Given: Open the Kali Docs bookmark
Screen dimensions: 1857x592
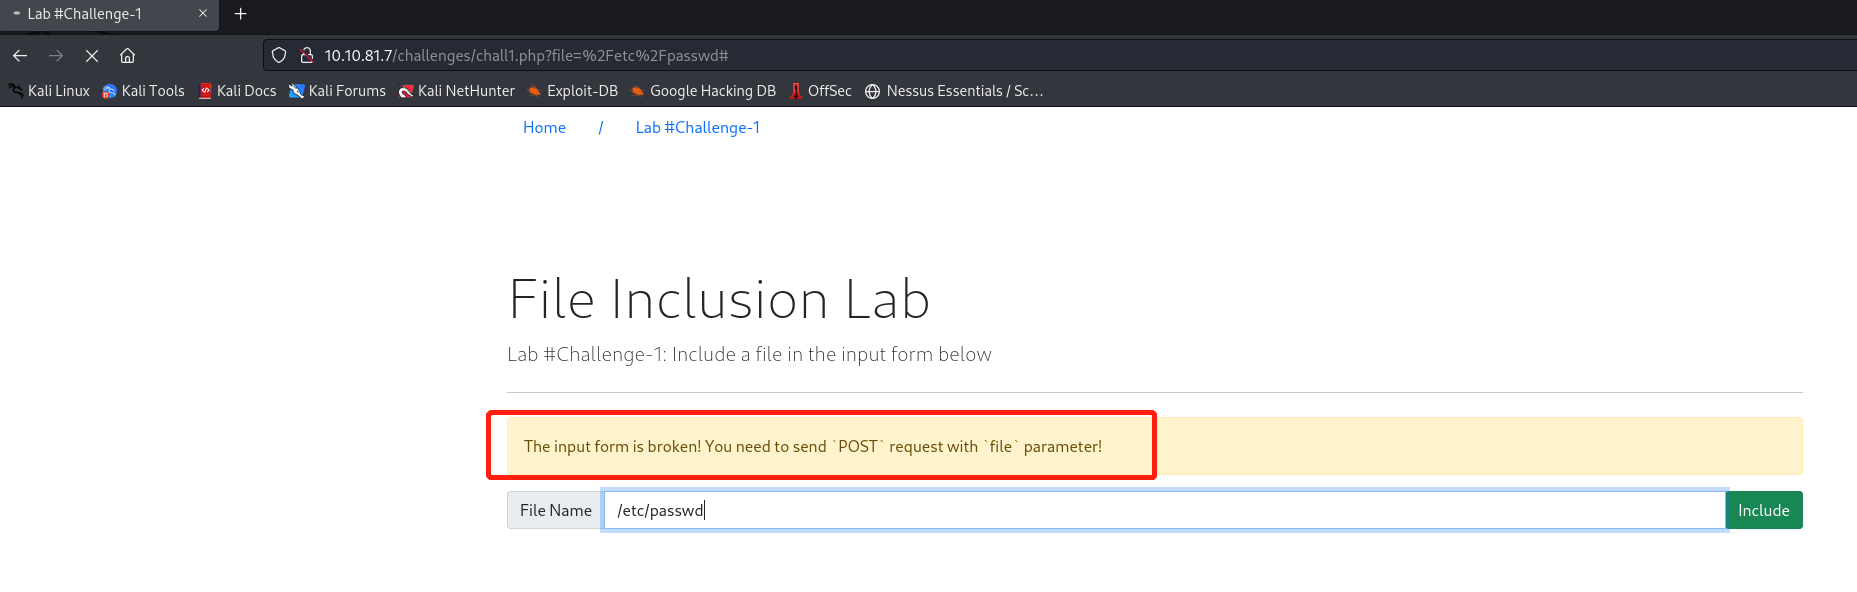Looking at the screenshot, I should pos(237,91).
